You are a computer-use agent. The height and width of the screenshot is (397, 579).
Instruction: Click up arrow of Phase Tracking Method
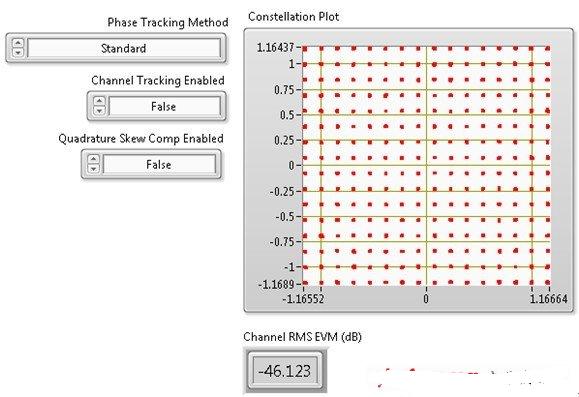pos(18,43)
